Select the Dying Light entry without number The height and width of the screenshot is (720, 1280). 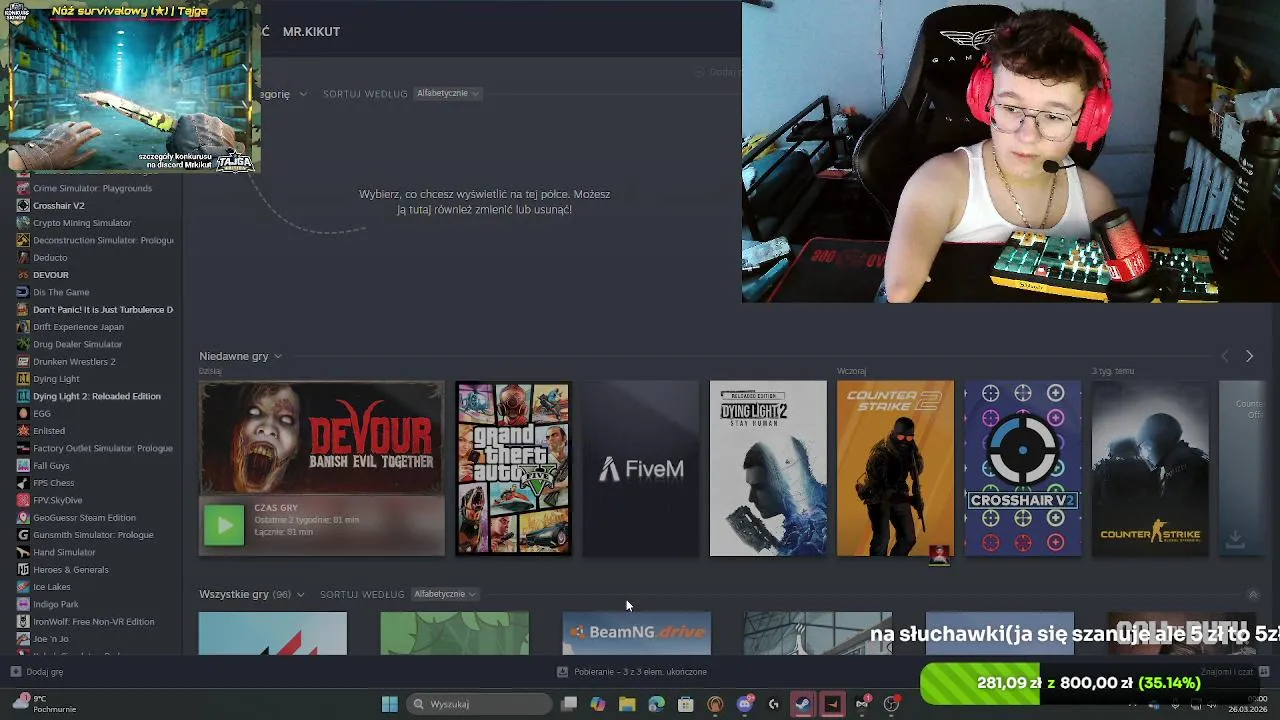pyautogui.click(x=56, y=379)
